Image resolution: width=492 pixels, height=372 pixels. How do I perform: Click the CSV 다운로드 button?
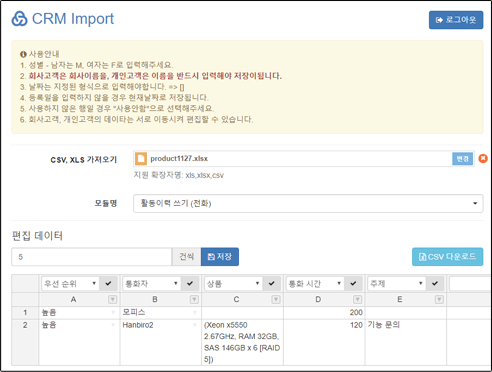[447, 257]
